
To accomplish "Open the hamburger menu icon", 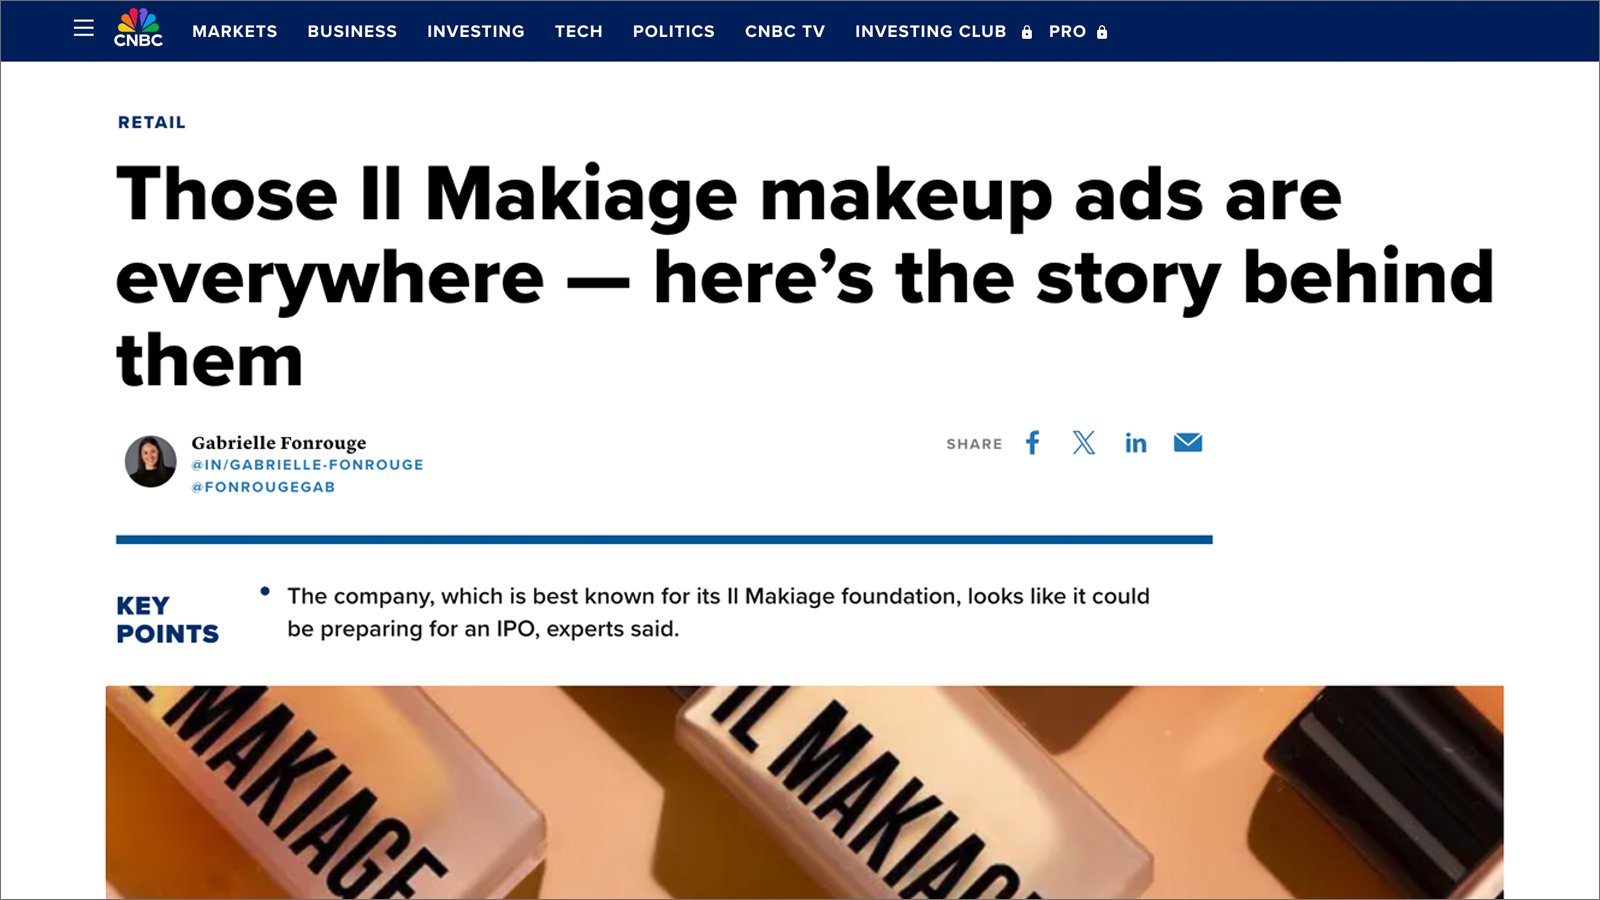I will (84, 28).
